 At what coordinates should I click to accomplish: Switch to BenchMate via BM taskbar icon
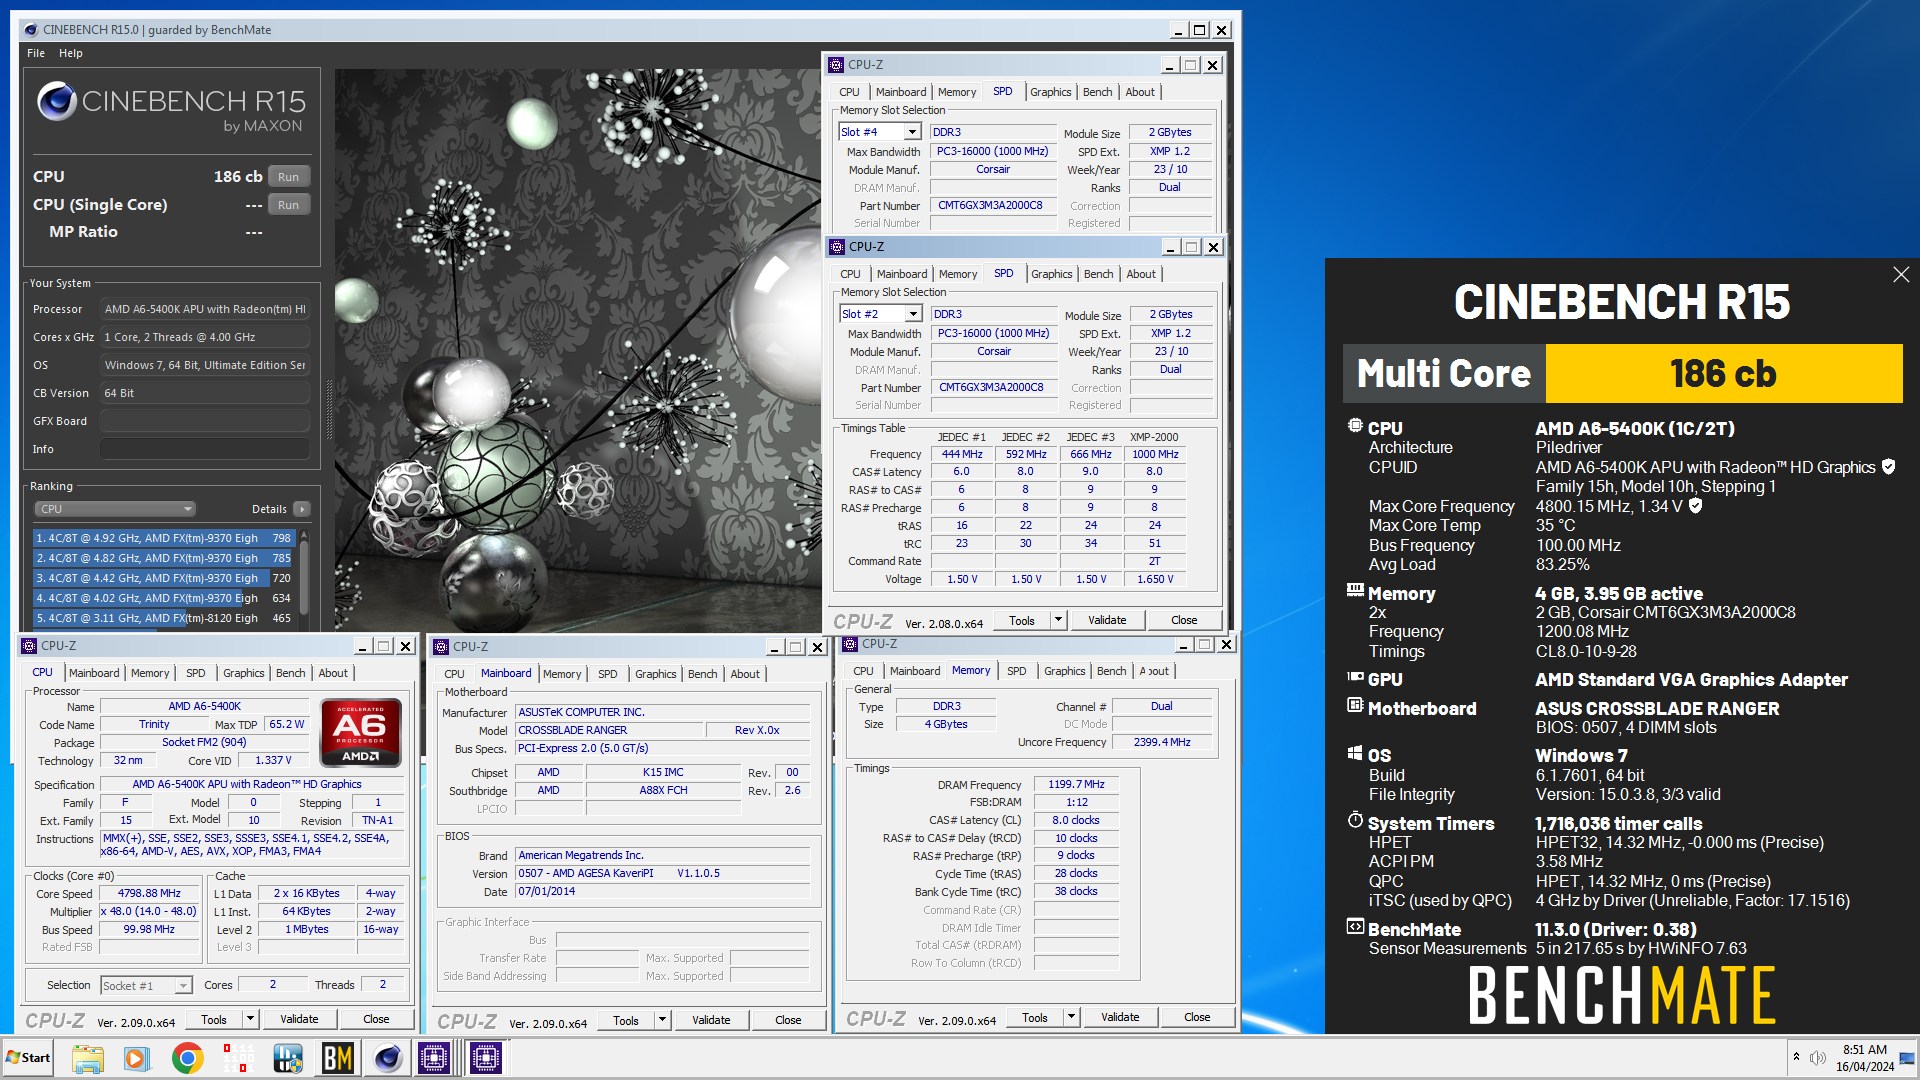(338, 1057)
